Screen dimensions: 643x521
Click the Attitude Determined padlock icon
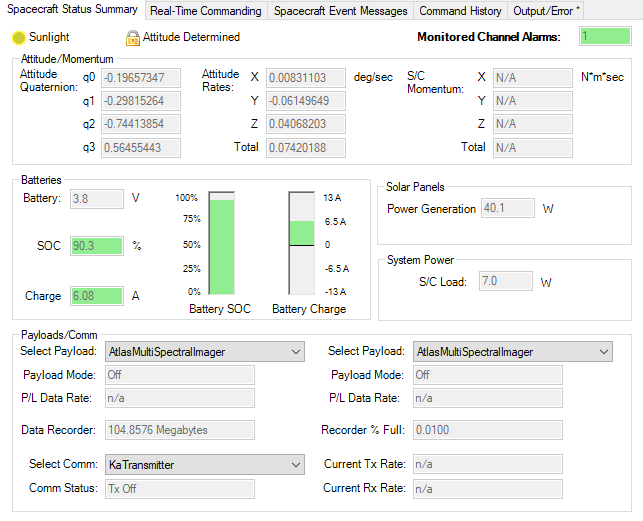(132, 38)
